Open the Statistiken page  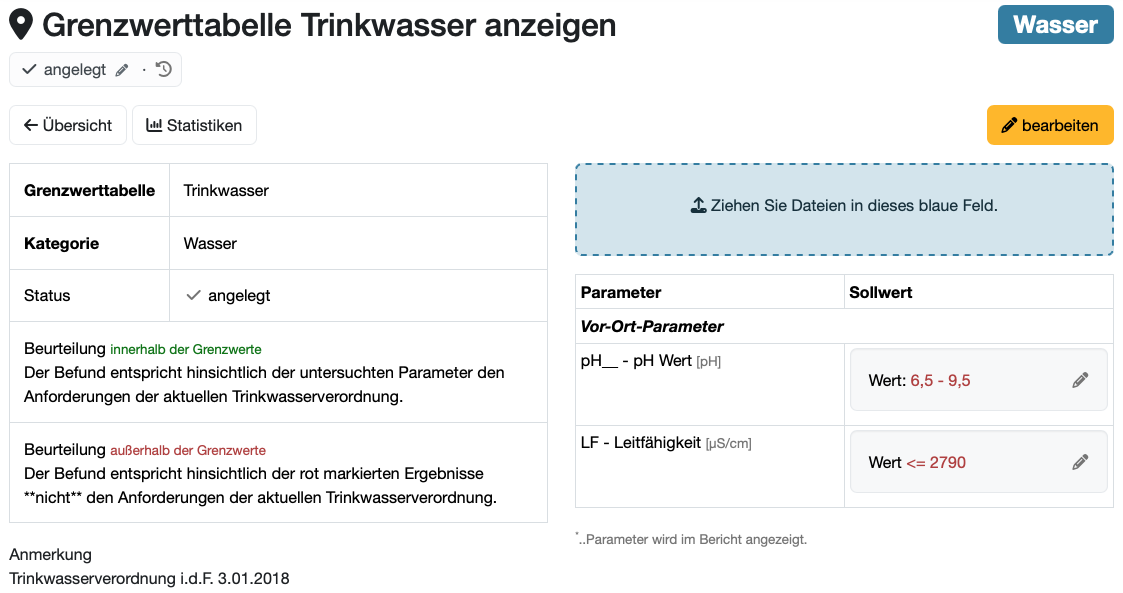click(x=194, y=125)
